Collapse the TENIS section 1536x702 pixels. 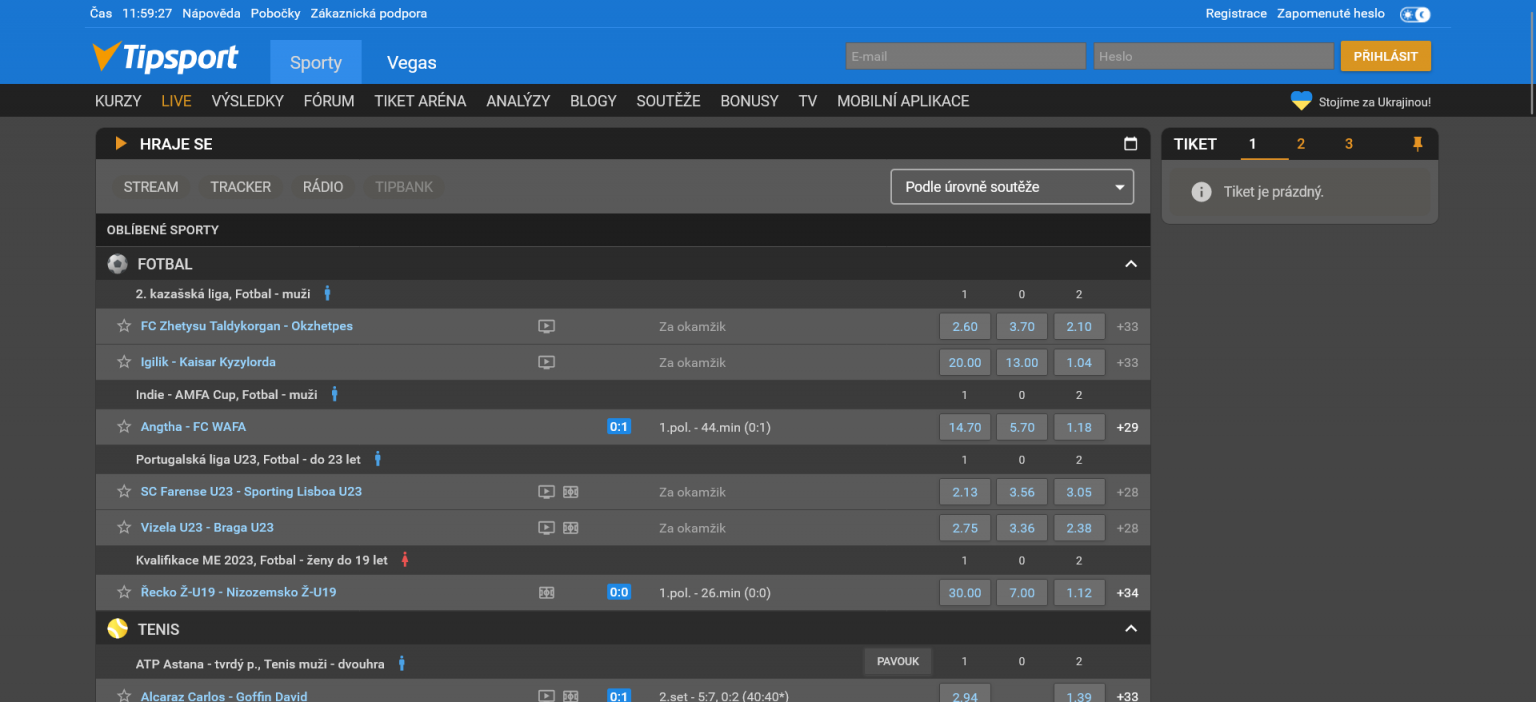click(x=1130, y=629)
